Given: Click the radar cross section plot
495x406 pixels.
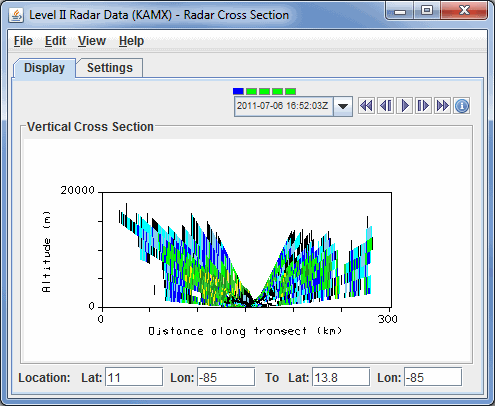Looking at the screenshot, I should (247, 250).
